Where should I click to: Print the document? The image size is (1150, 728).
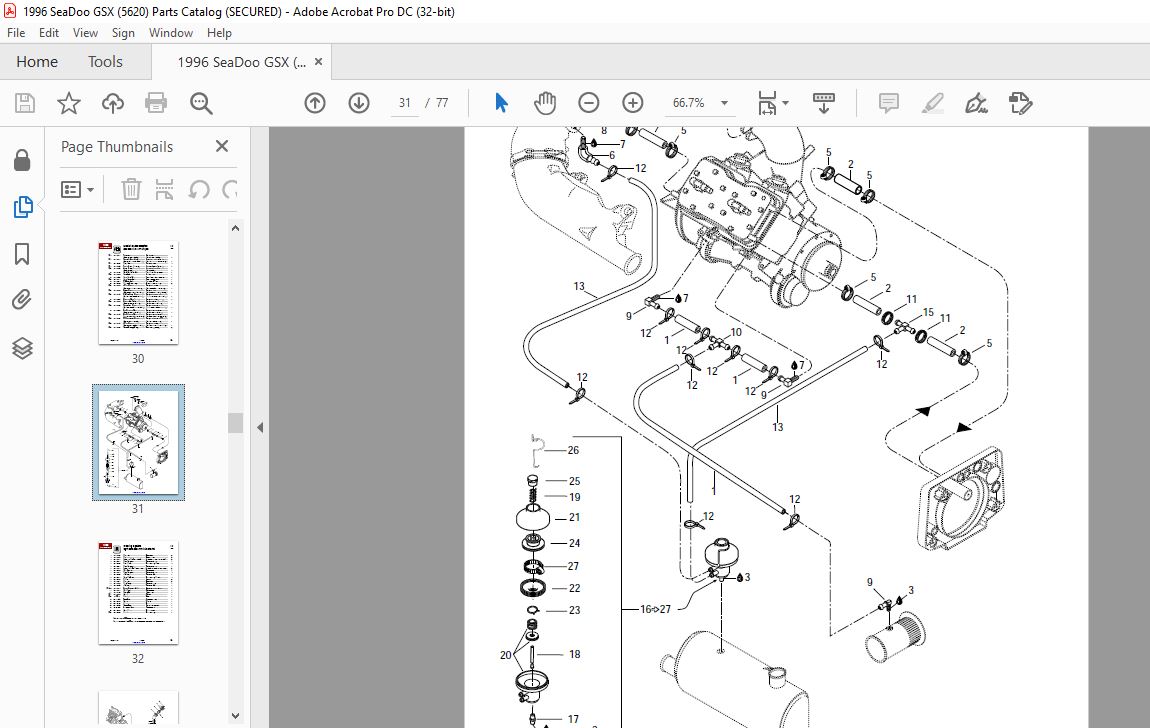156,103
